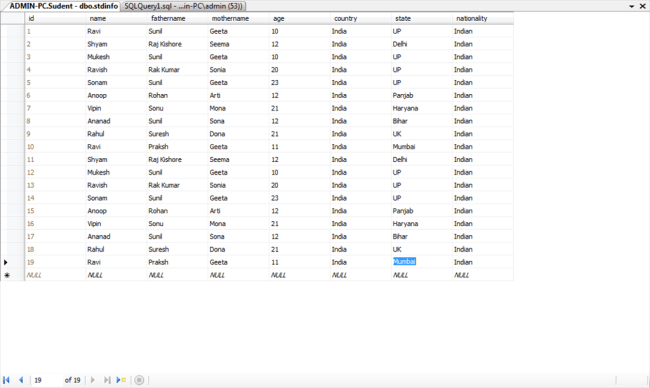Screen dimensions: 650x388
Task: Click the age column header
Action: tap(299, 18)
